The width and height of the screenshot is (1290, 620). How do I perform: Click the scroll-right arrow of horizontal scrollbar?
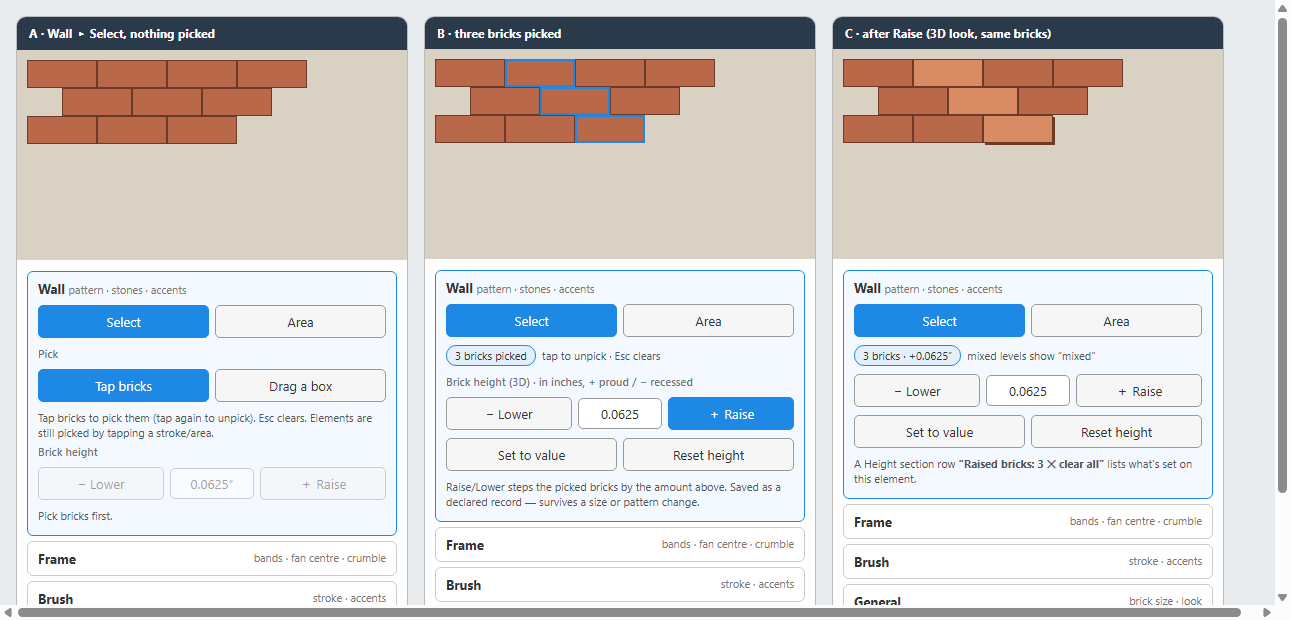[x=1267, y=612]
